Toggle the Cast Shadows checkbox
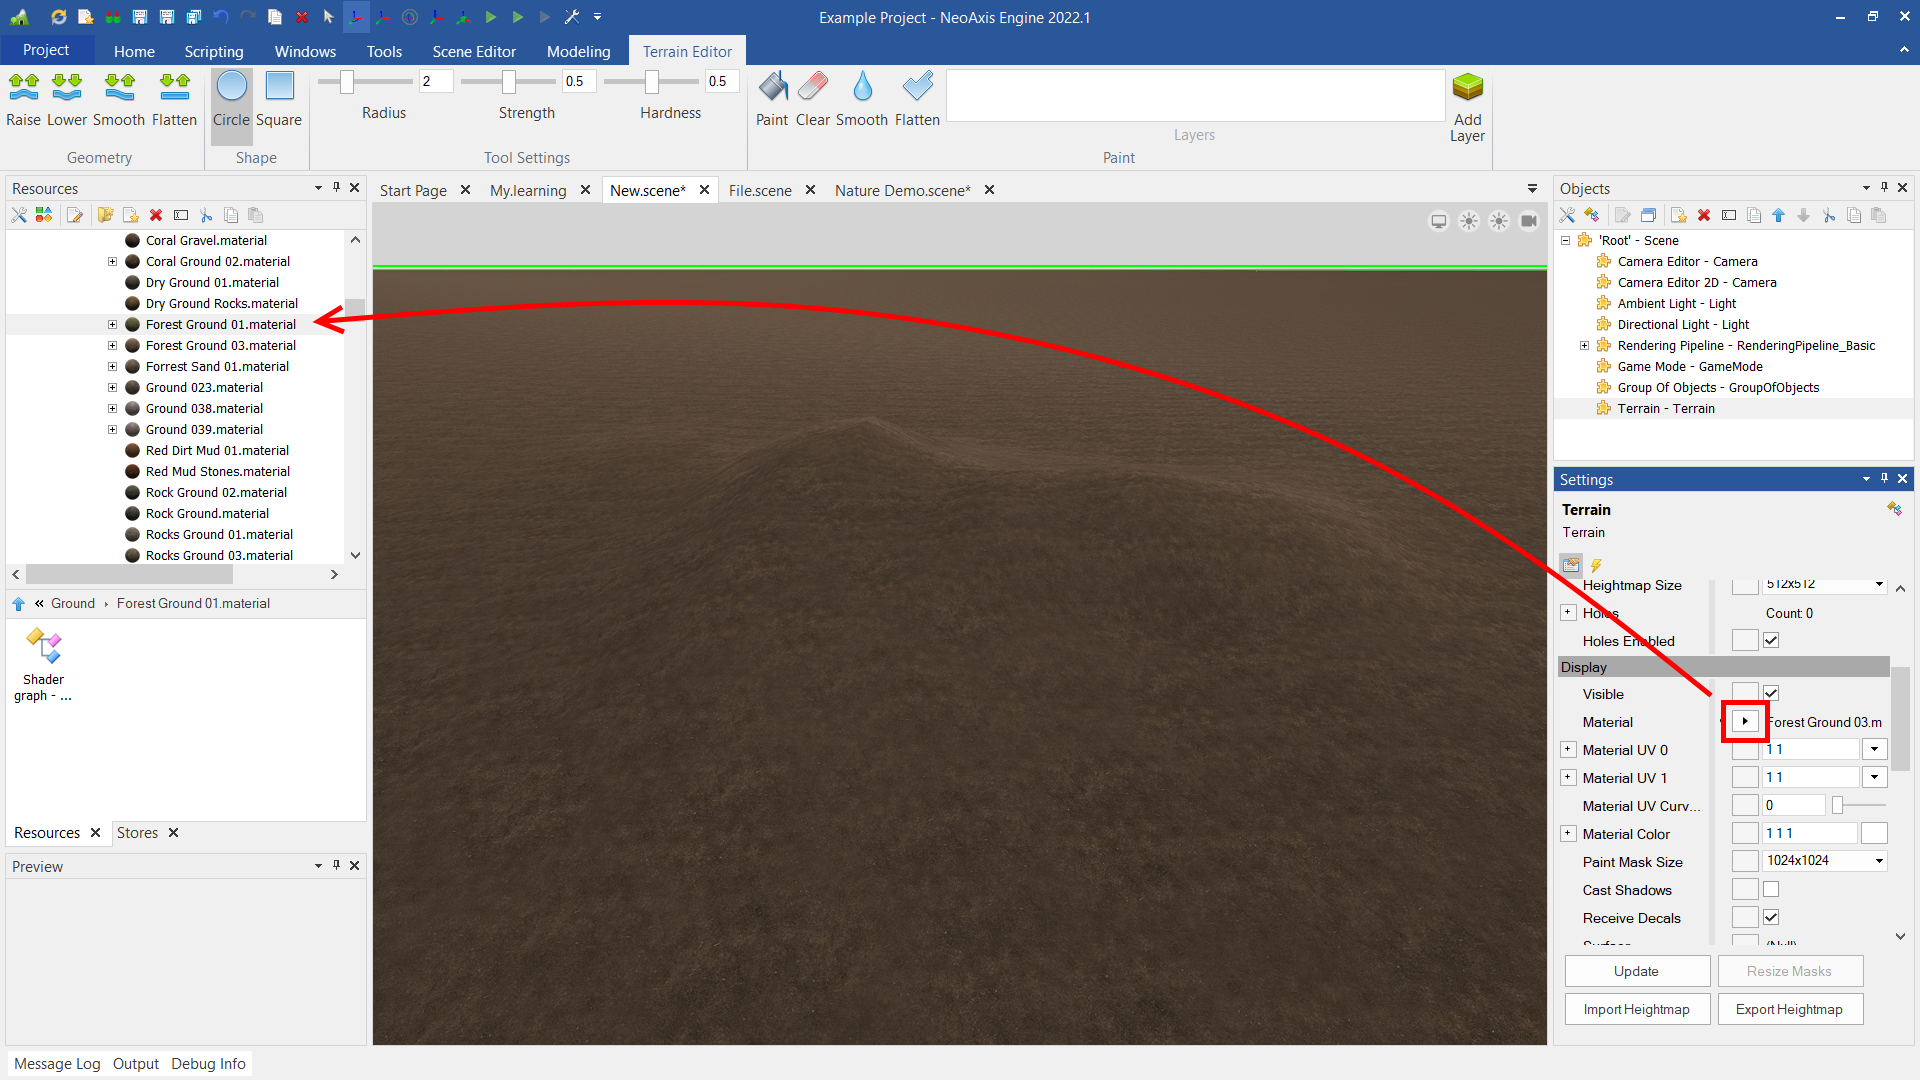The image size is (1920, 1080). click(x=1771, y=890)
